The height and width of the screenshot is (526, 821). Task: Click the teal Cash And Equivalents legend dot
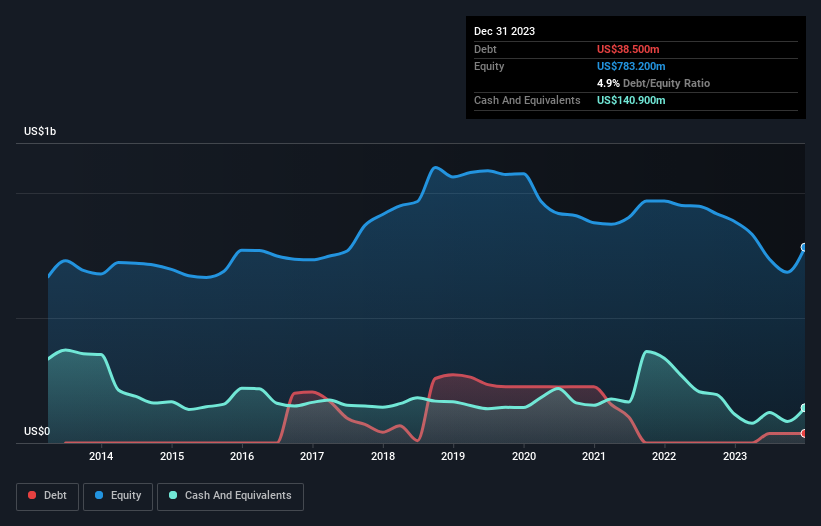173,495
